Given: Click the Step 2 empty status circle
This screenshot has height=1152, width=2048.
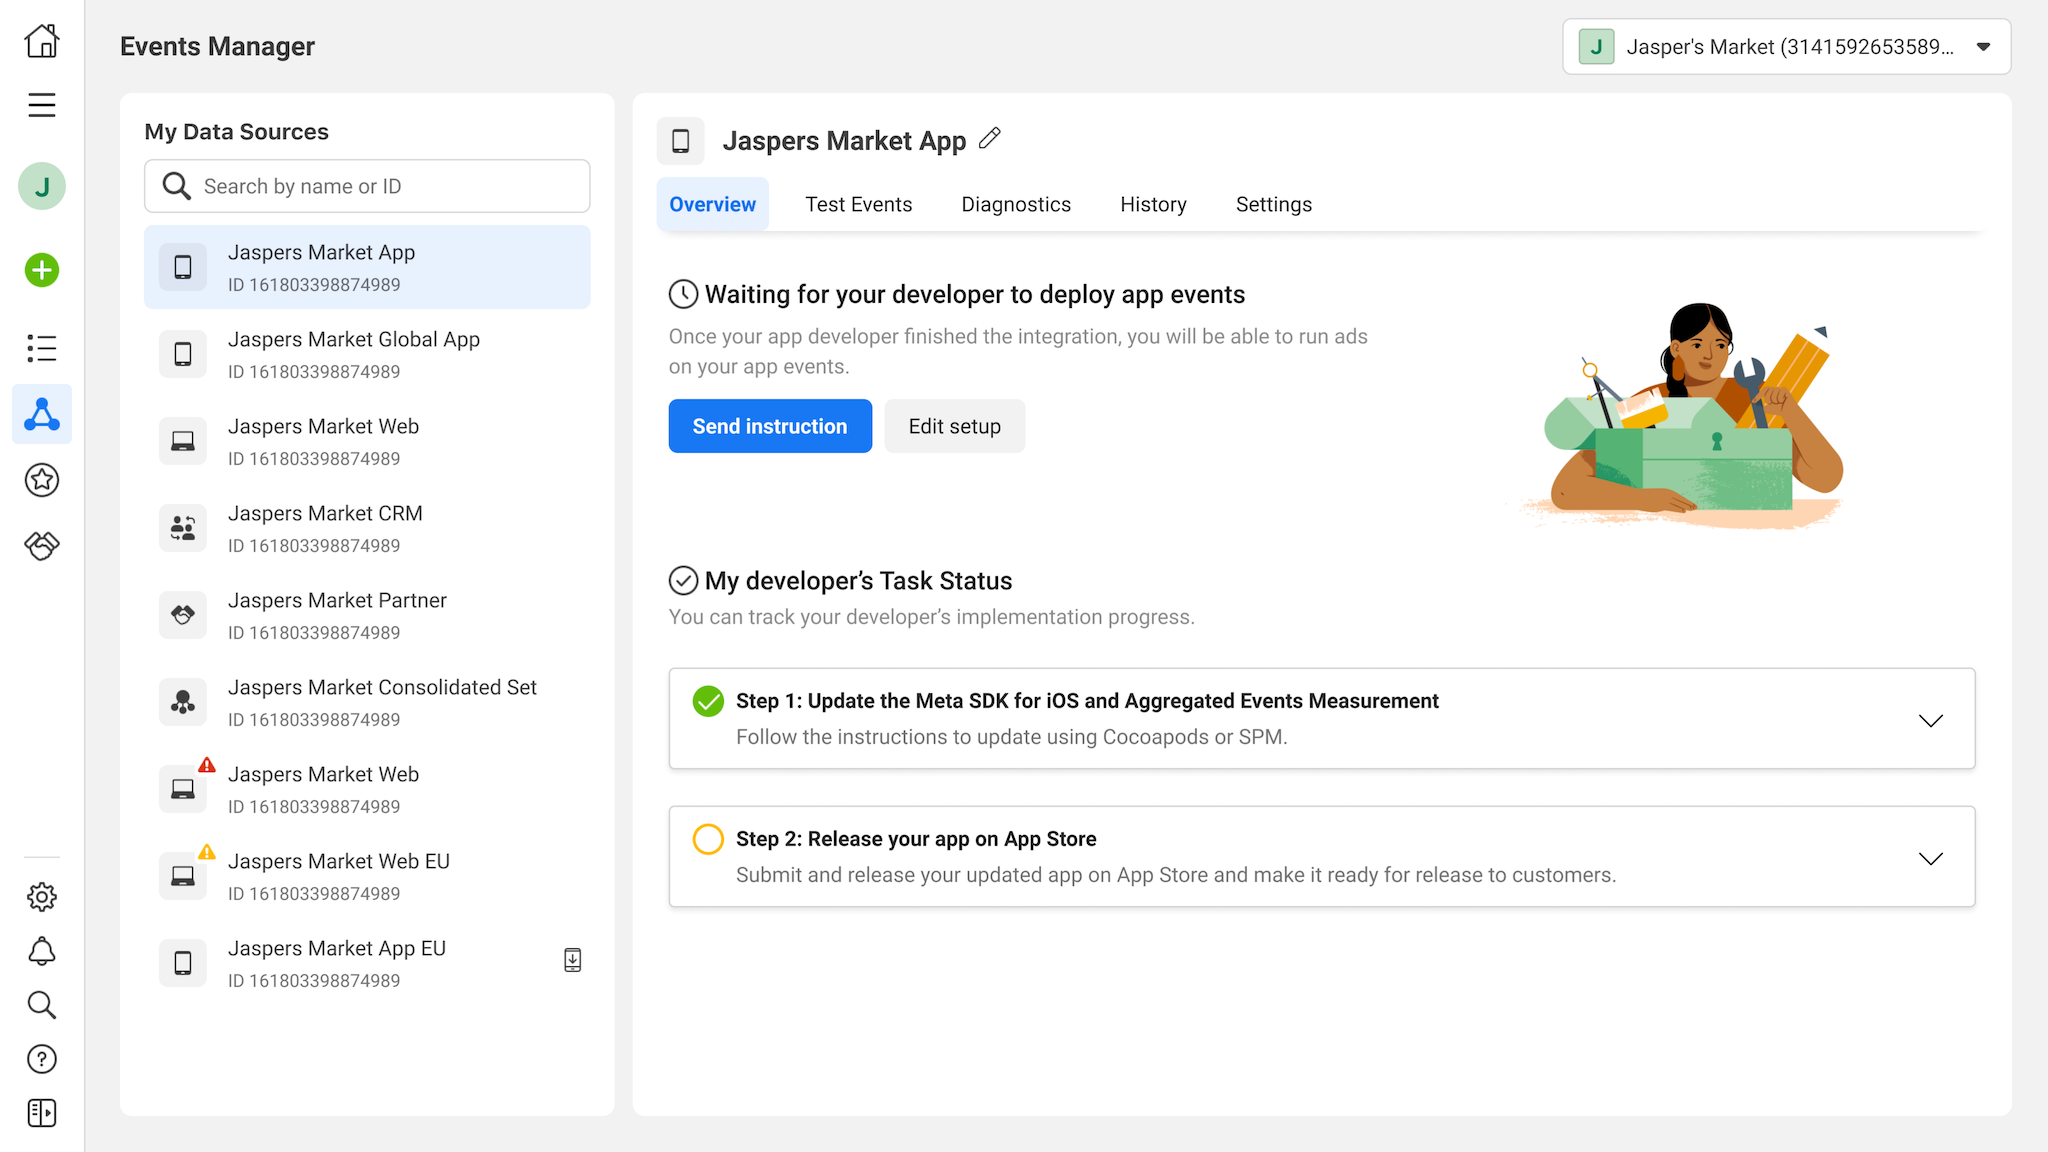Looking at the screenshot, I should (x=708, y=839).
